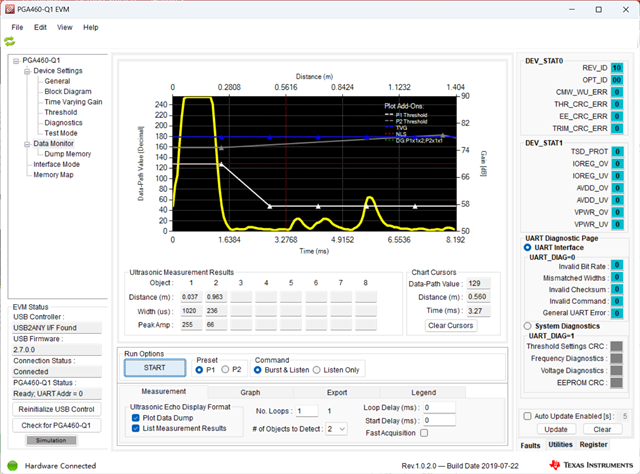Open the Utilities tab
The height and width of the screenshot is (474, 640).
coord(560,445)
